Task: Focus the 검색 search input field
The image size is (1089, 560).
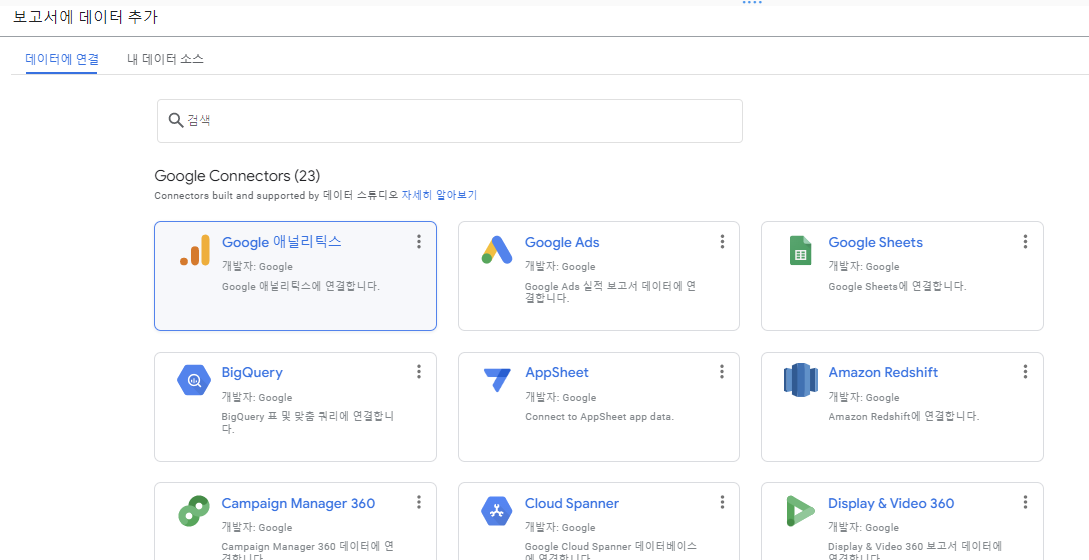Action: [x=449, y=121]
